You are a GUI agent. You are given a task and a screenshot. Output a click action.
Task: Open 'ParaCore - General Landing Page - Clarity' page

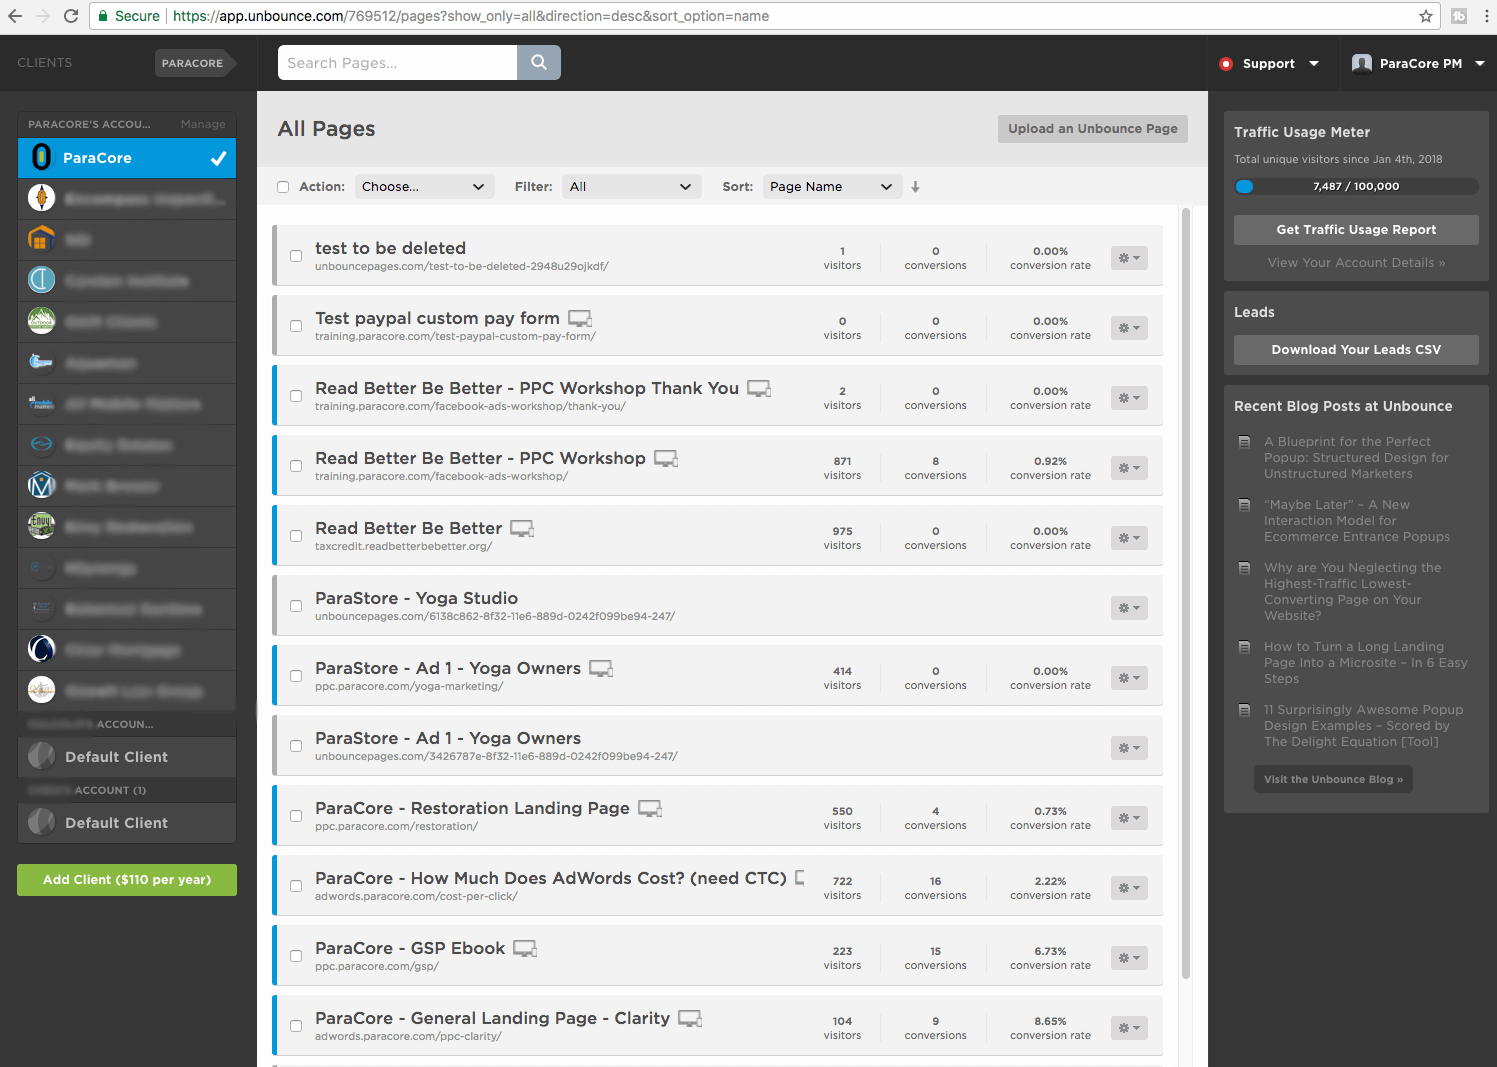[492, 1018]
